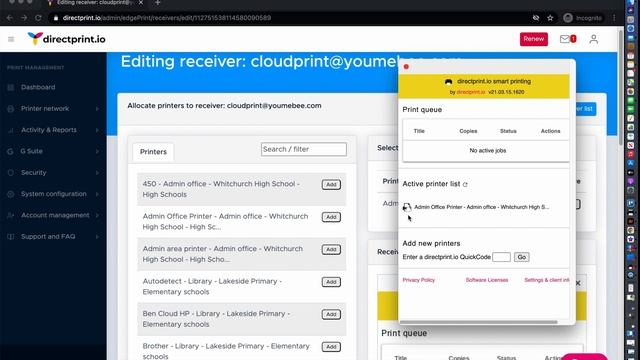Focus the Search / filter field
The width and height of the screenshot is (640, 360).
[304, 149]
